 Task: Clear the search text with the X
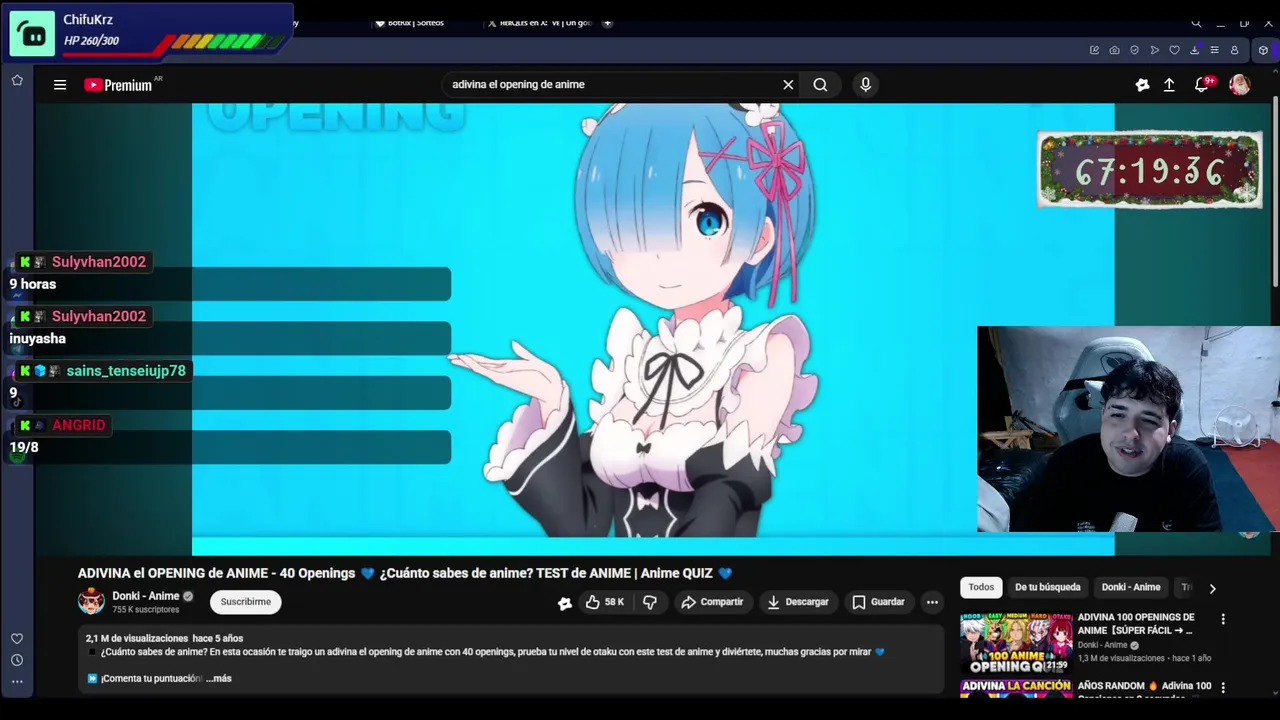coord(788,85)
